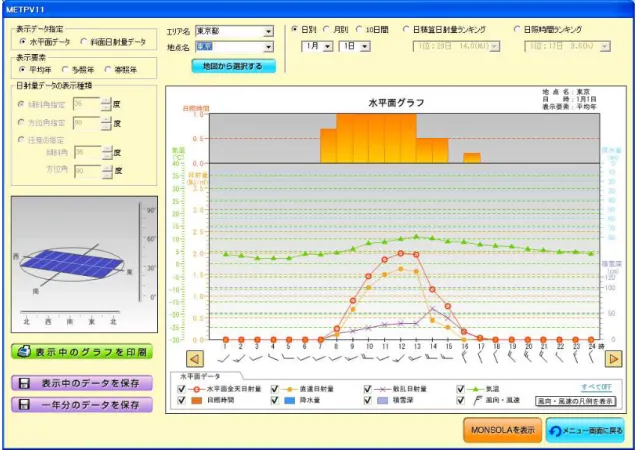Click 方位角指定 degree input field
This screenshot has height=450, width=640.
point(87,123)
